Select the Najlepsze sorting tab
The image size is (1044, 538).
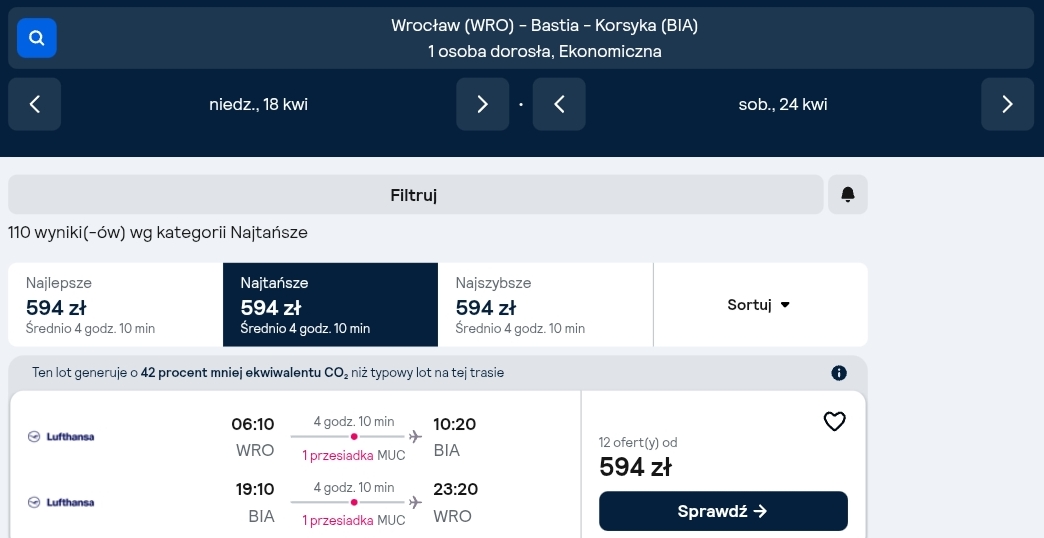point(115,305)
